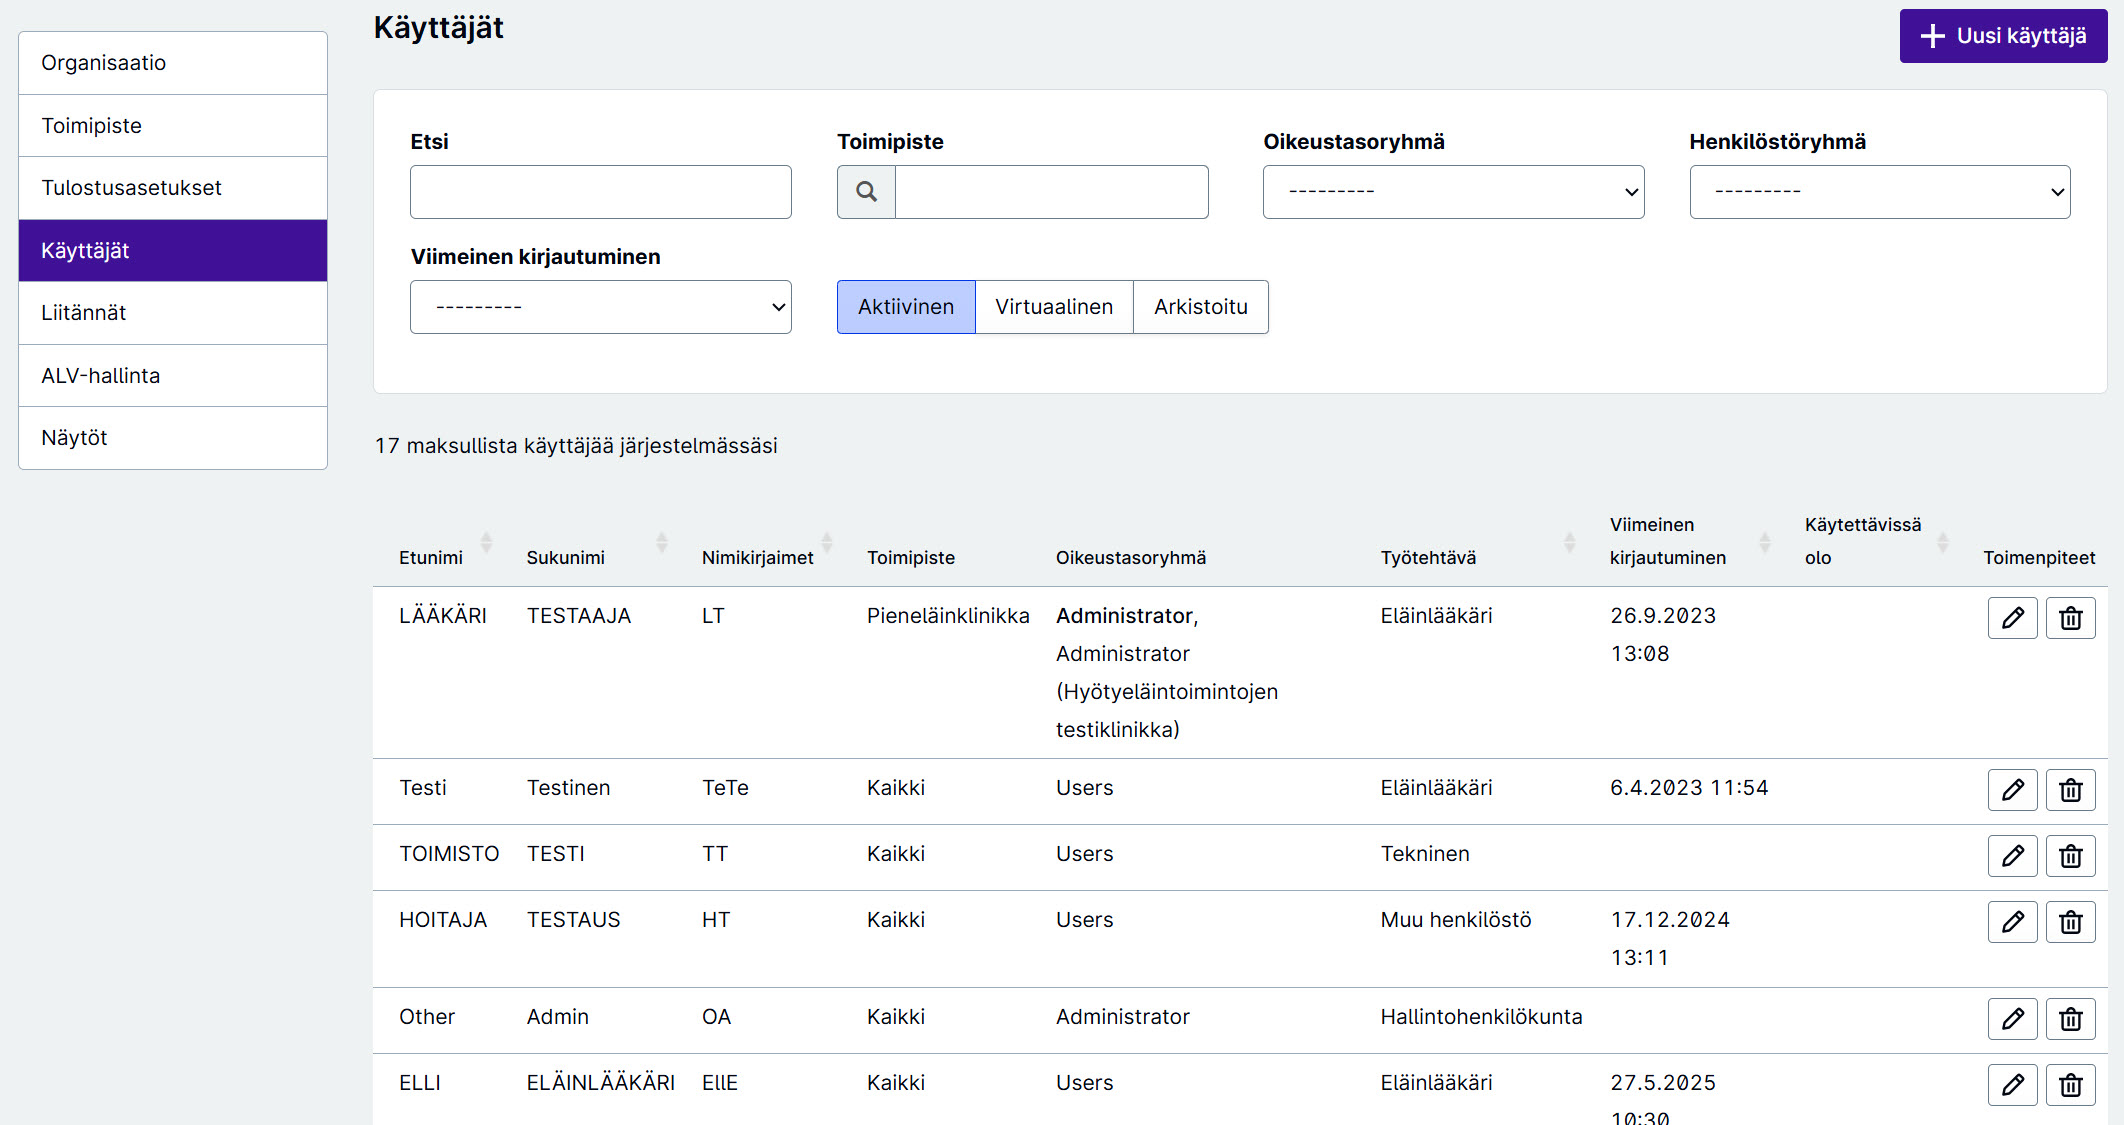Open Organisaatio in the sidebar
Viewport: 2124px width, 1125px height.
tap(173, 63)
